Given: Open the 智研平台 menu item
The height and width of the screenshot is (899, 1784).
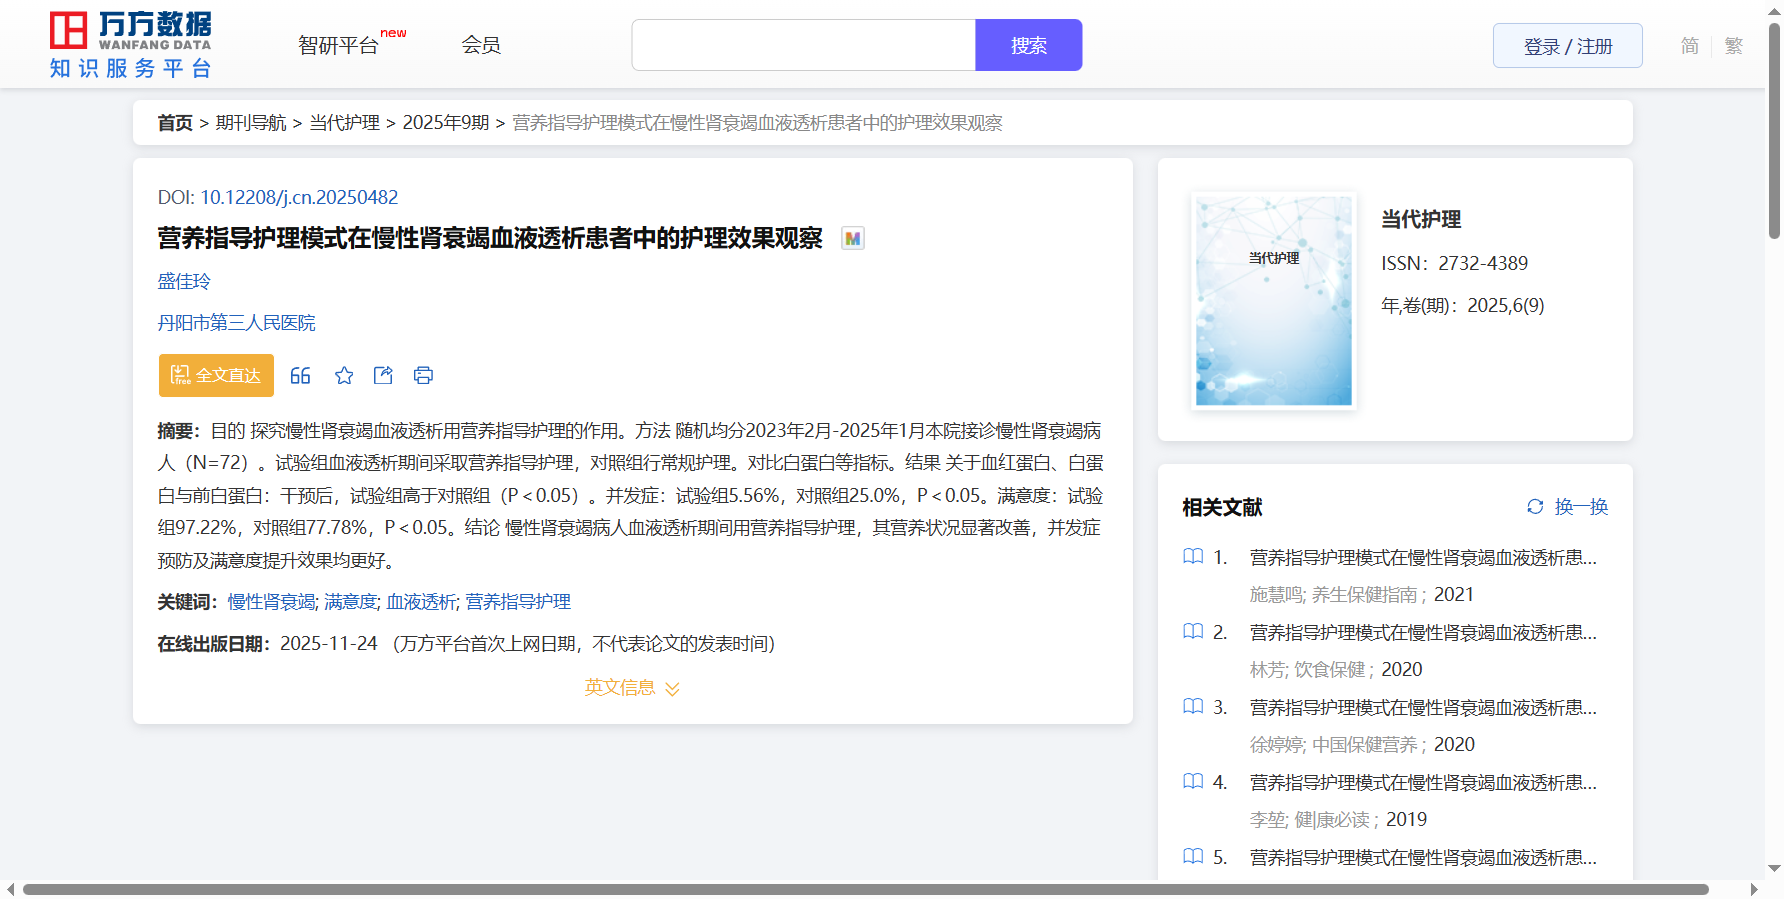Looking at the screenshot, I should [x=339, y=46].
